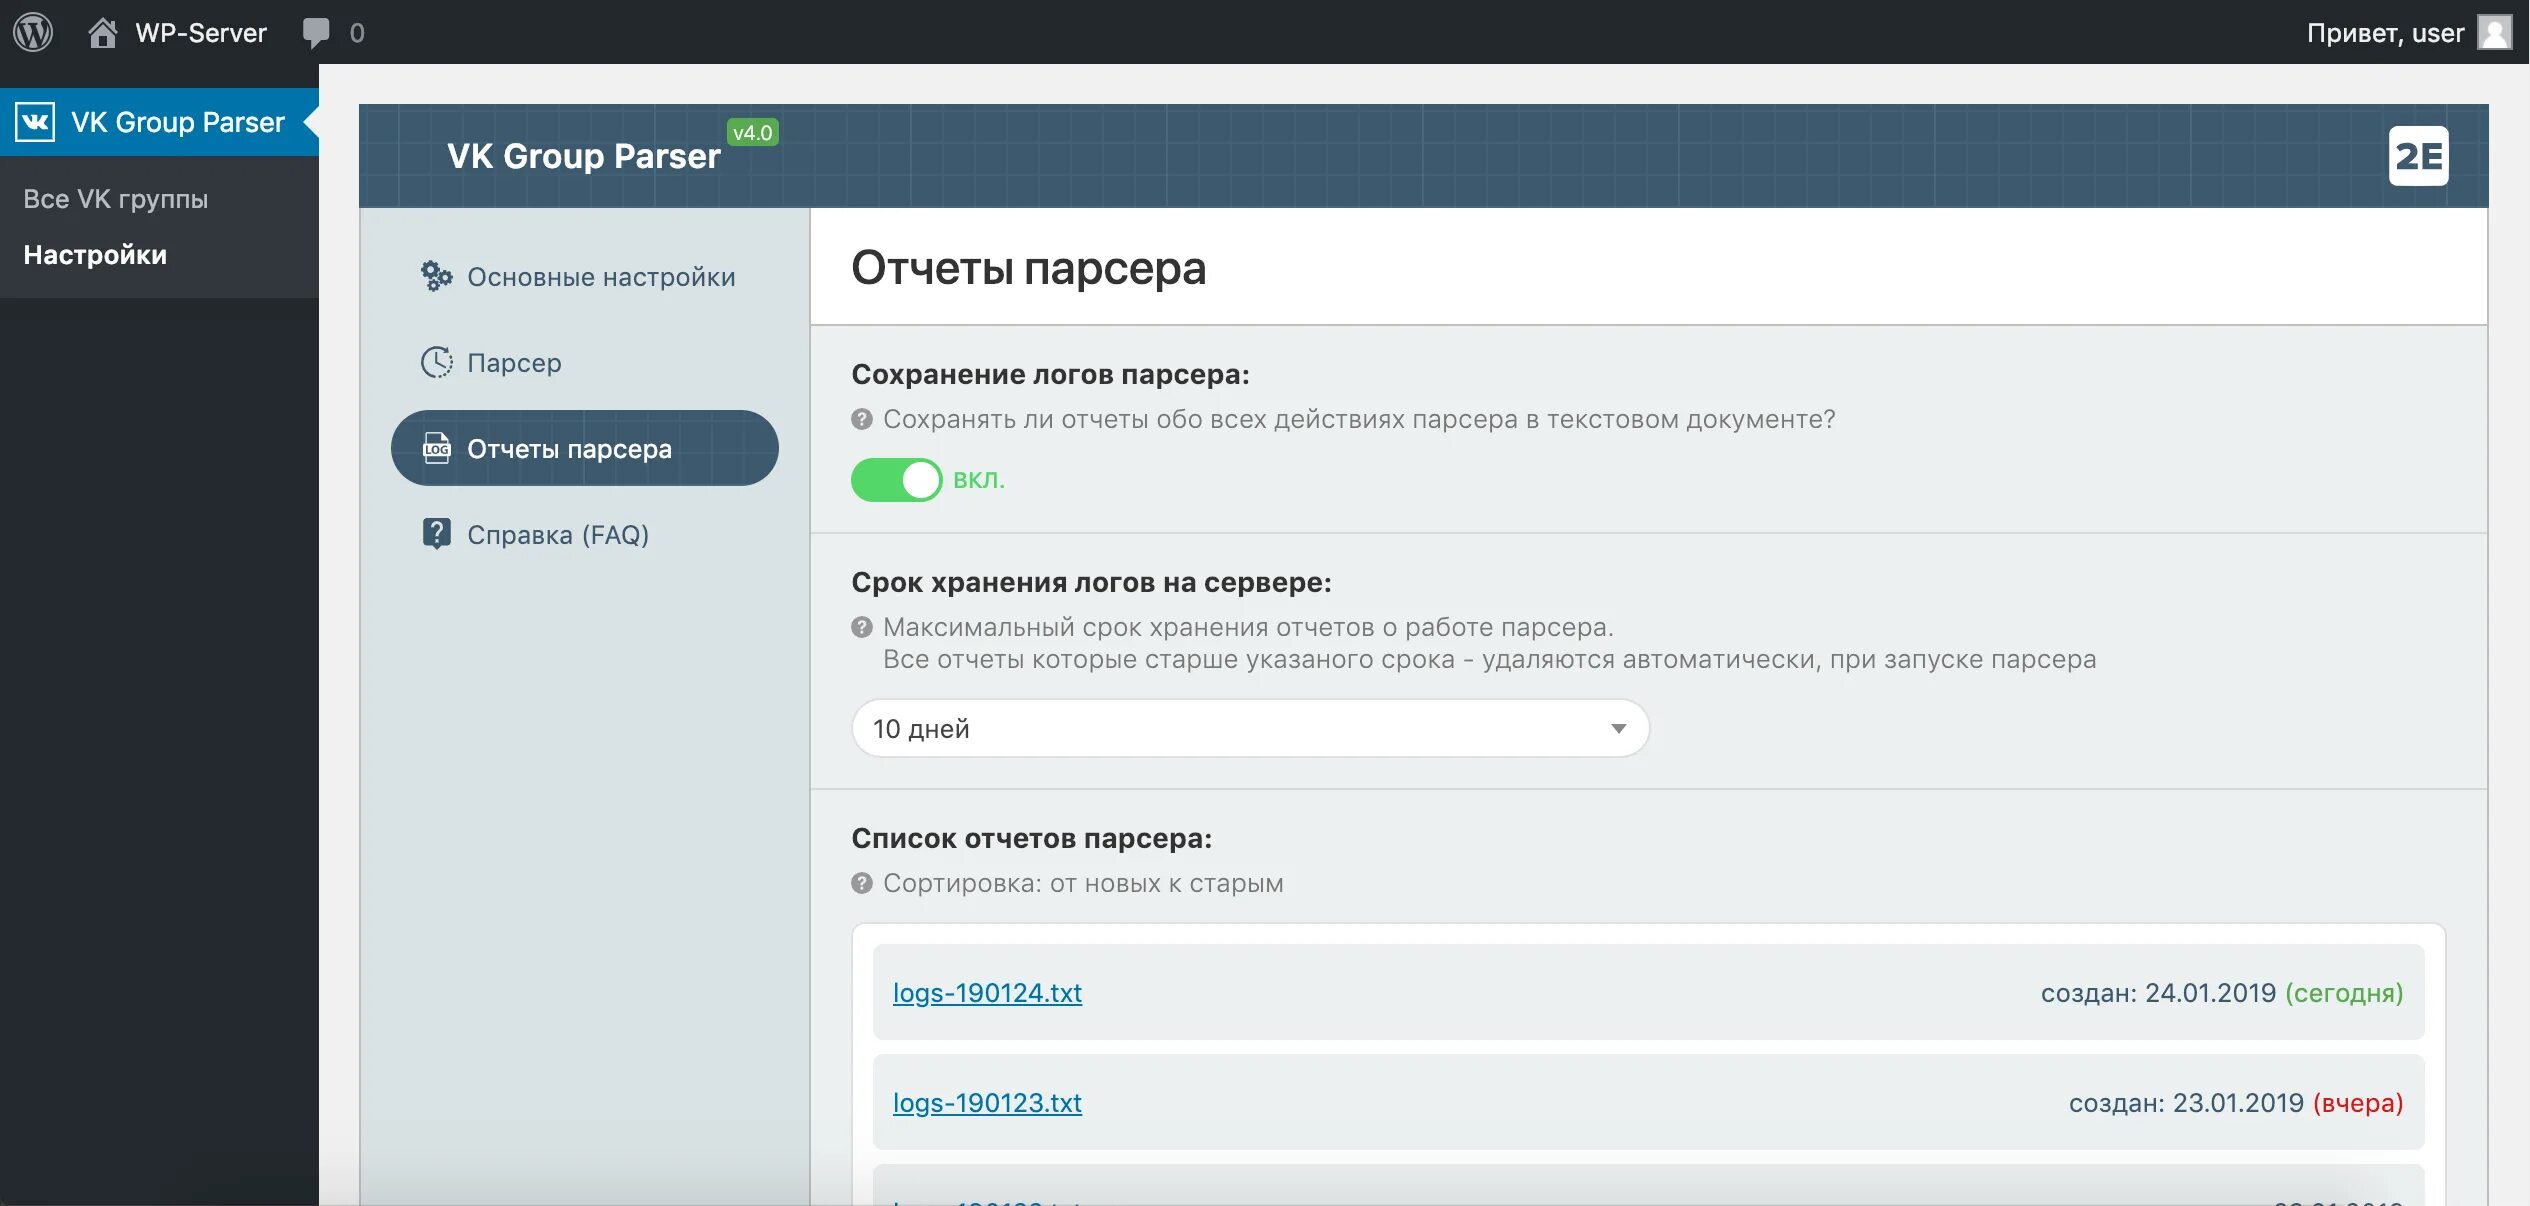Select Настройки in the sidebar menu

point(95,255)
